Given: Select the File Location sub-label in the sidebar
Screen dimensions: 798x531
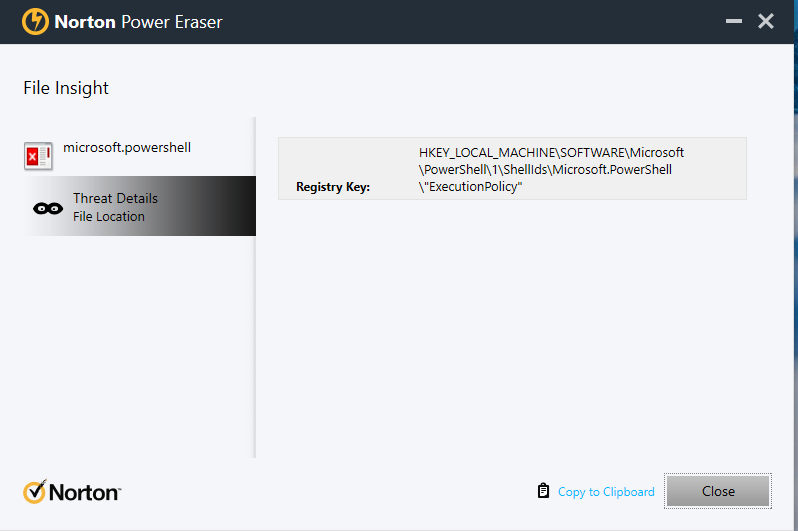Looking at the screenshot, I should pyautogui.click(x=109, y=216).
